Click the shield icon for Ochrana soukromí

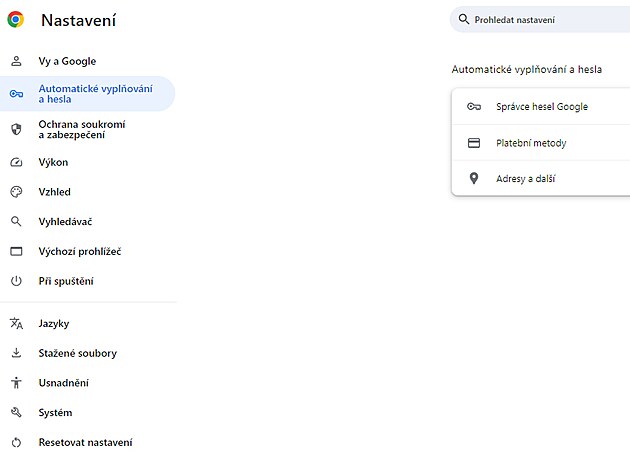16,129
